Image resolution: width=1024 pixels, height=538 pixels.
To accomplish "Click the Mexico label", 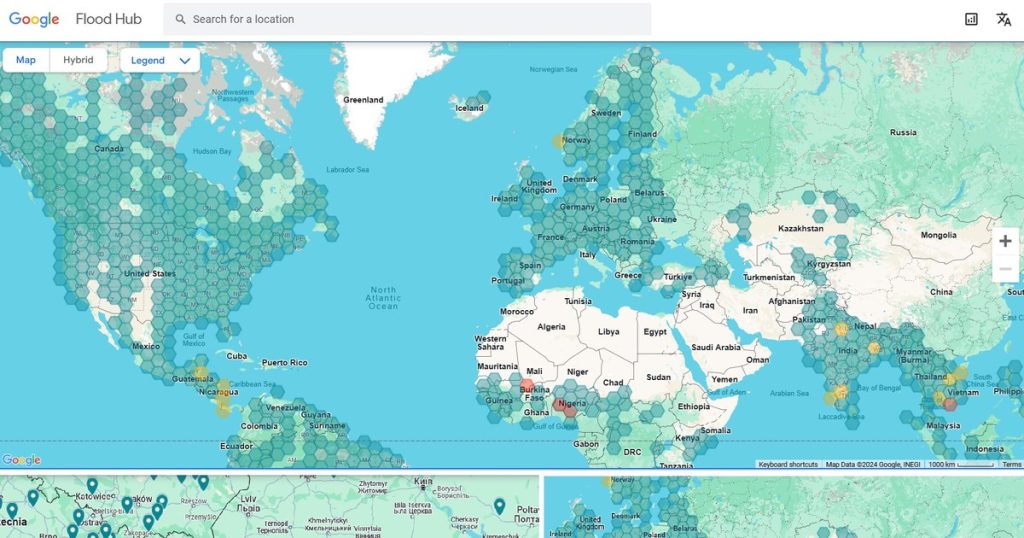I will 146,346.
